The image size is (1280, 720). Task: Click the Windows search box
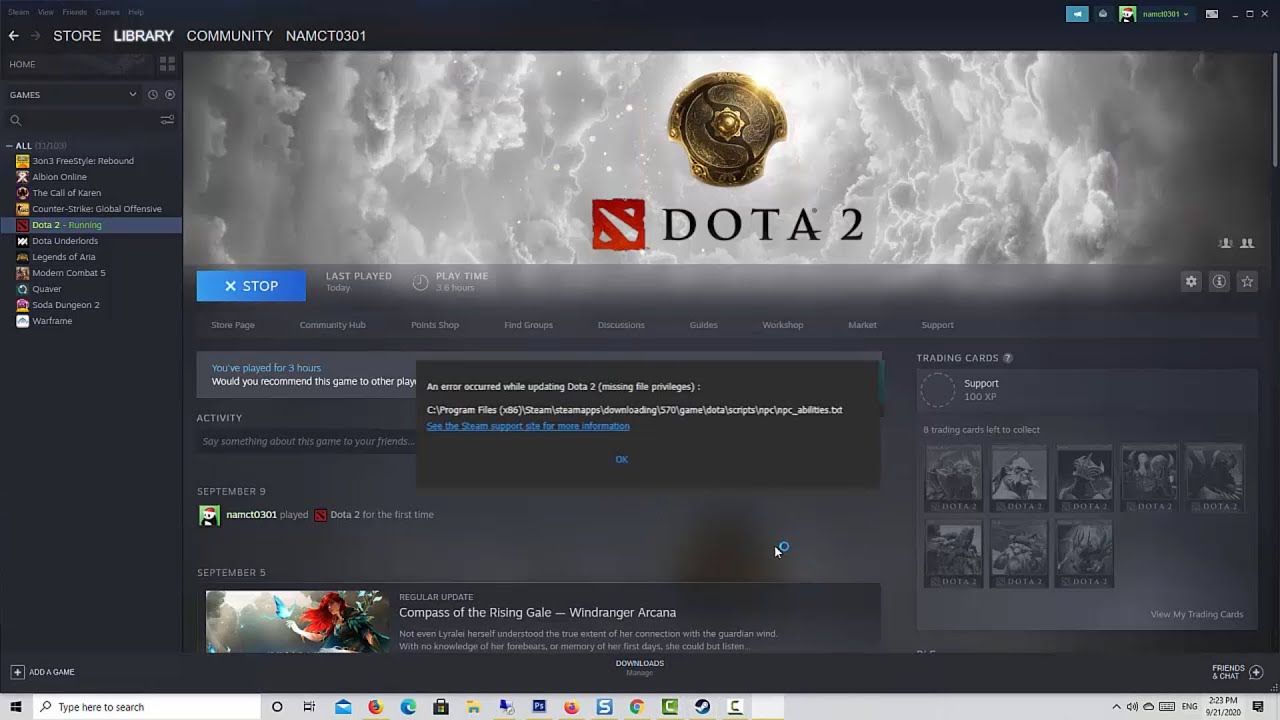coord(147,707)
